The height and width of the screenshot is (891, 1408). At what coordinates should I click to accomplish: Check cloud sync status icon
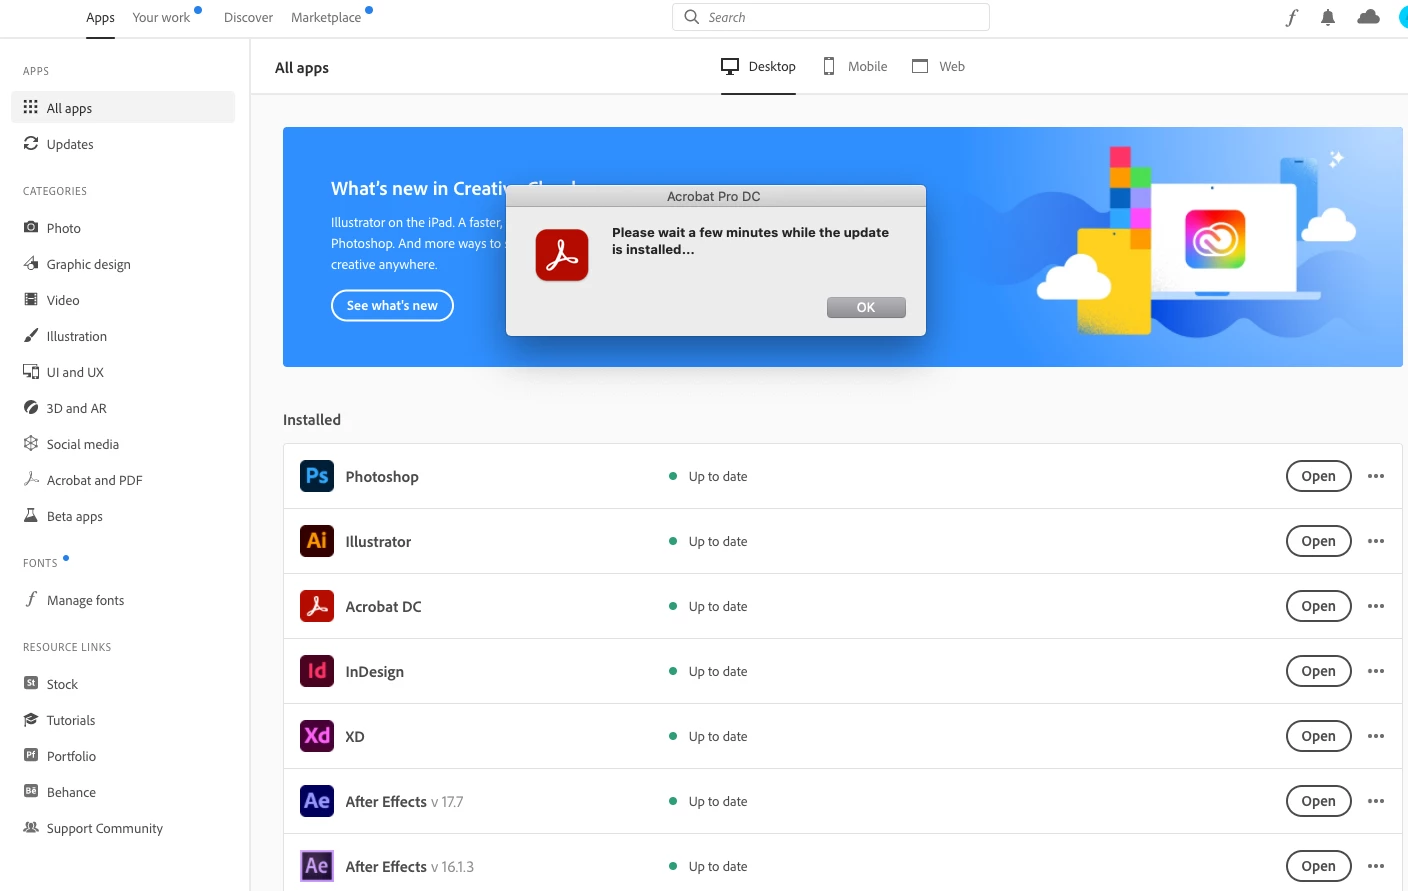click(x=1369, y=17)
